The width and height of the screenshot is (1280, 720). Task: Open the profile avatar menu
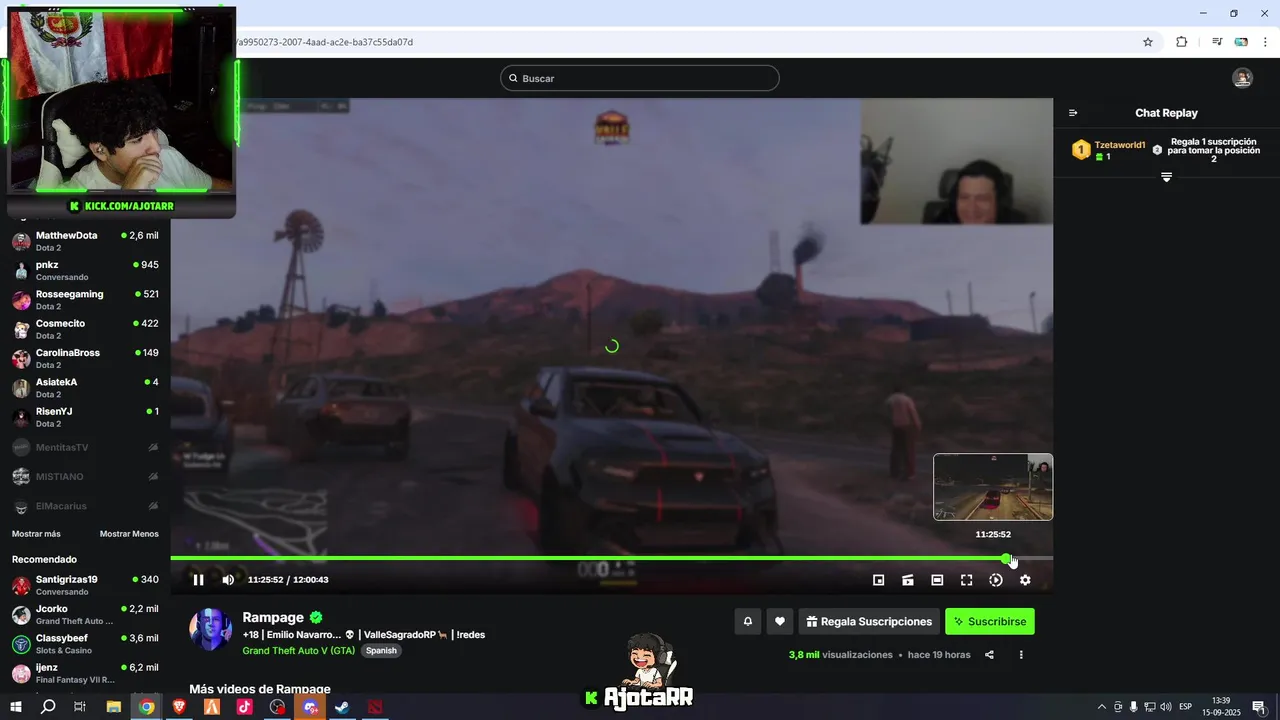tap(1242, 78)
